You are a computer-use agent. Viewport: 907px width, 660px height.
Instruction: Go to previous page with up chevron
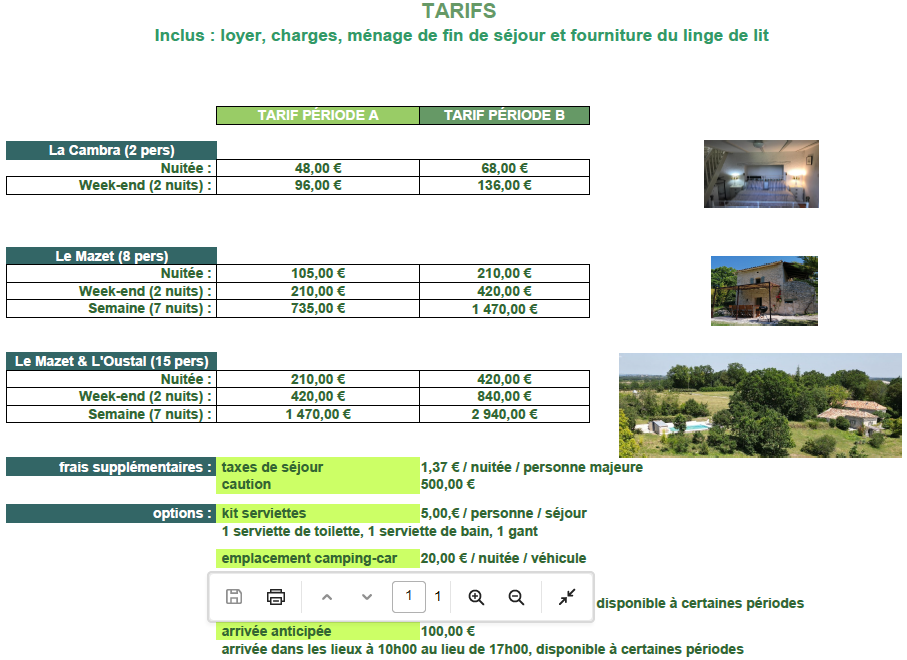(326, 597)
